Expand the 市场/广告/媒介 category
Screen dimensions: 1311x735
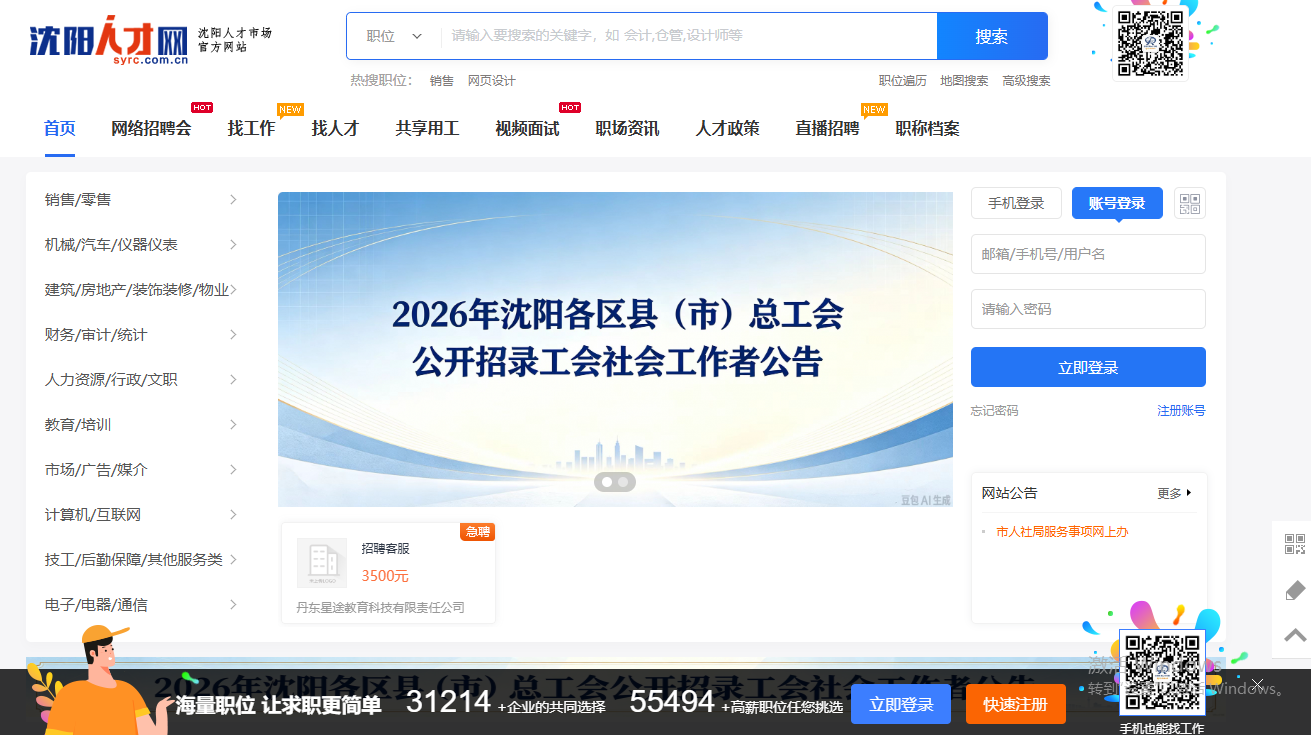pos(141,469)
